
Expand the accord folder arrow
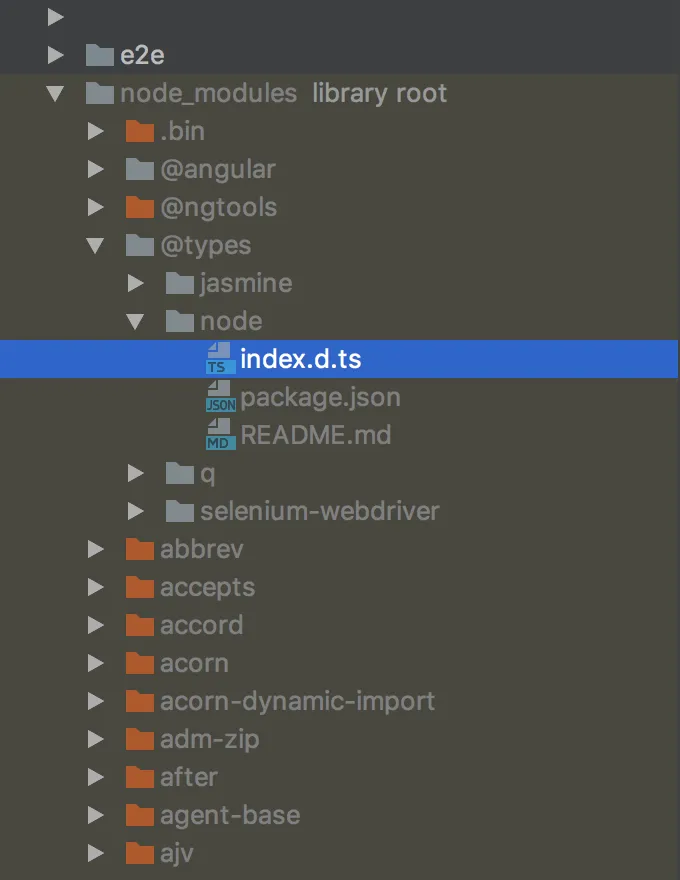(96, 625)
